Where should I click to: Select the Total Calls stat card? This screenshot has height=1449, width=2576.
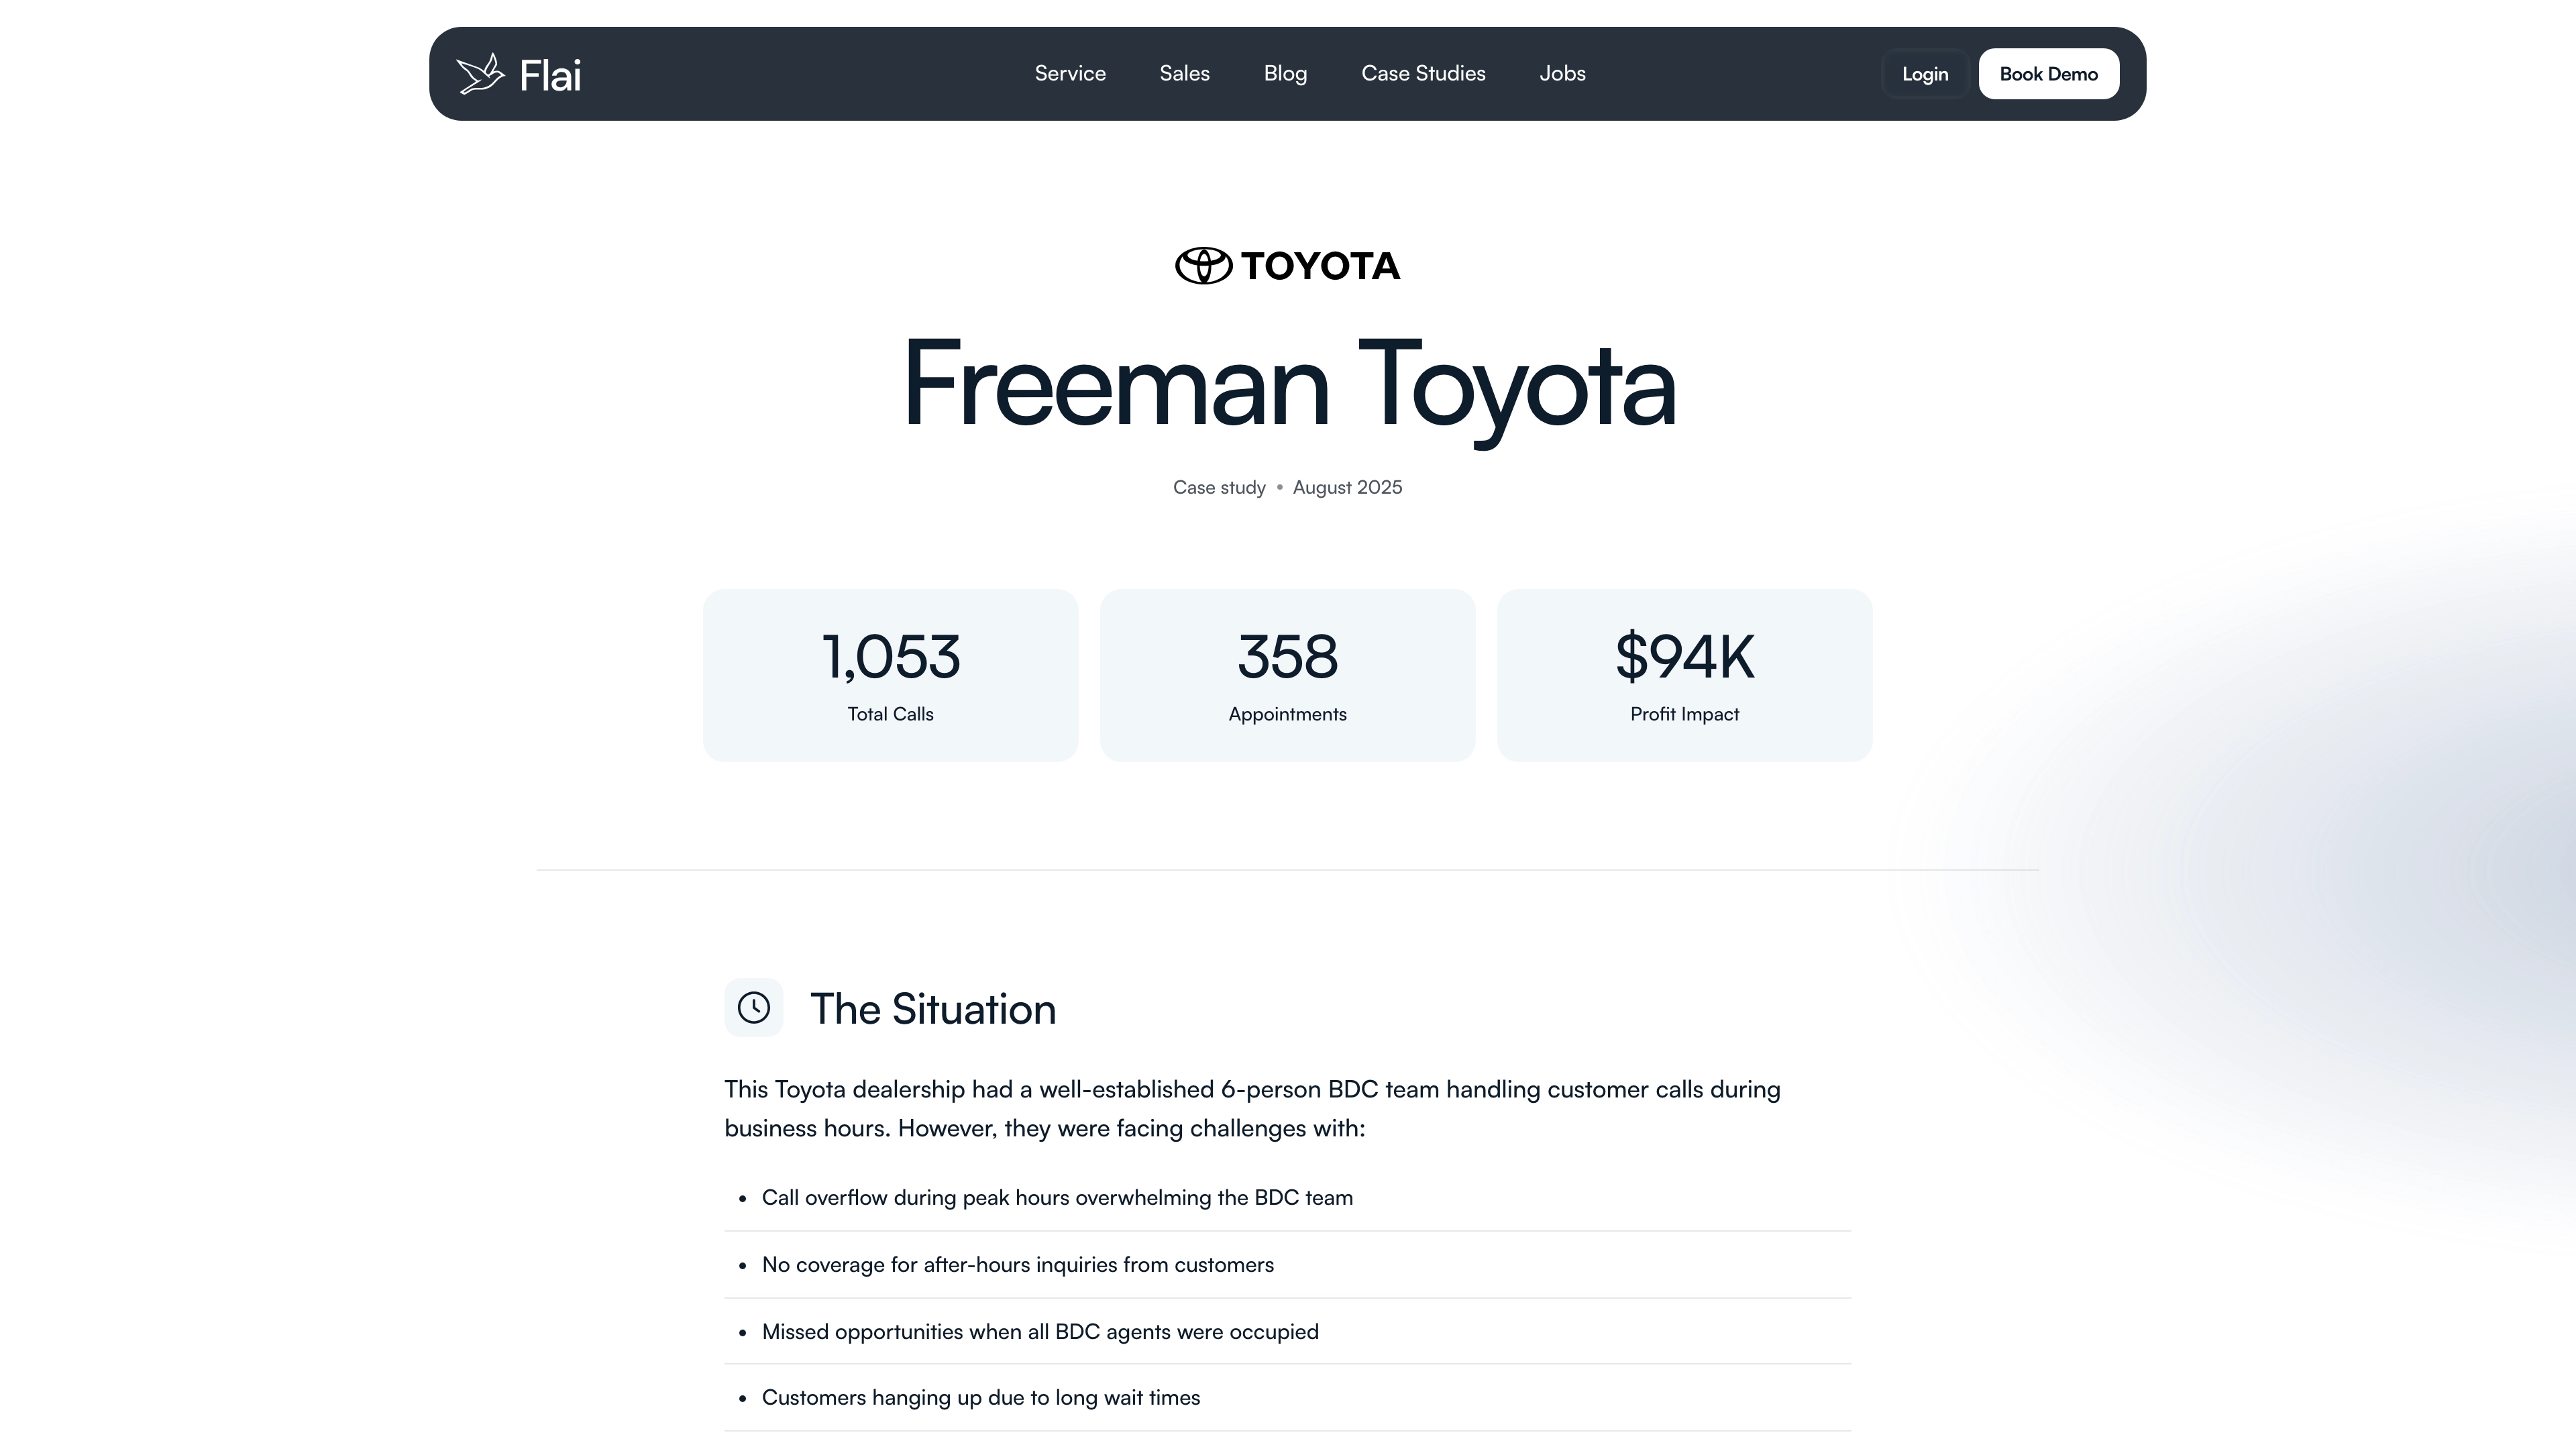click(889, 674)
